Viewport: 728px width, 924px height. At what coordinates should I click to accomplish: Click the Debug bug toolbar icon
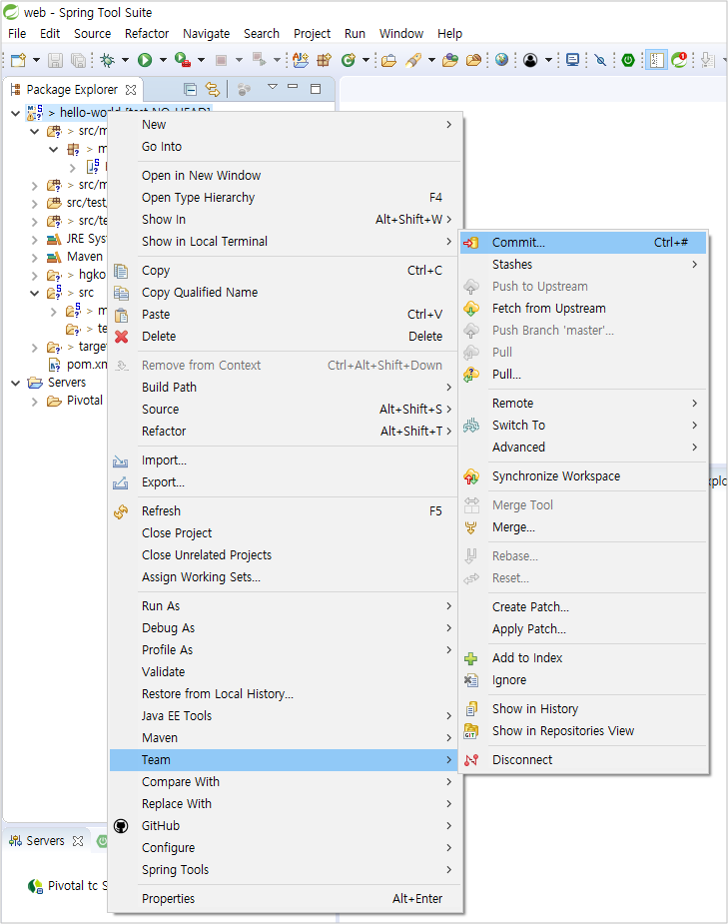tap(107, 60)
